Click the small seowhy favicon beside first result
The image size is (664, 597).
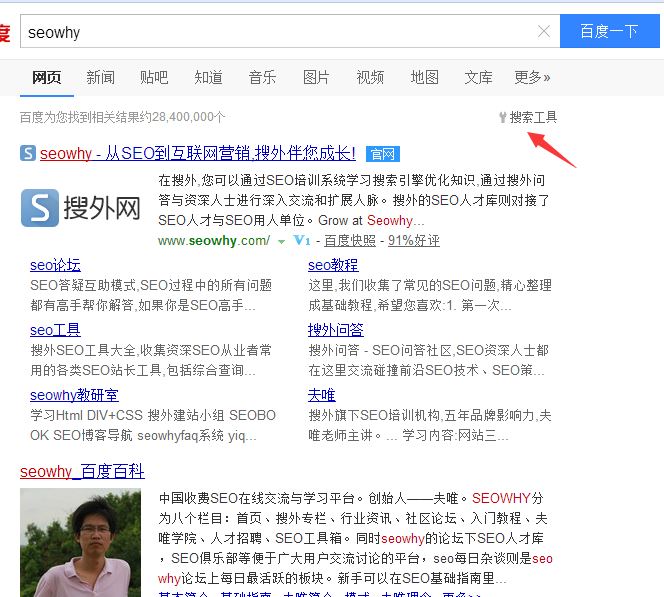click(x=28, y=153)
